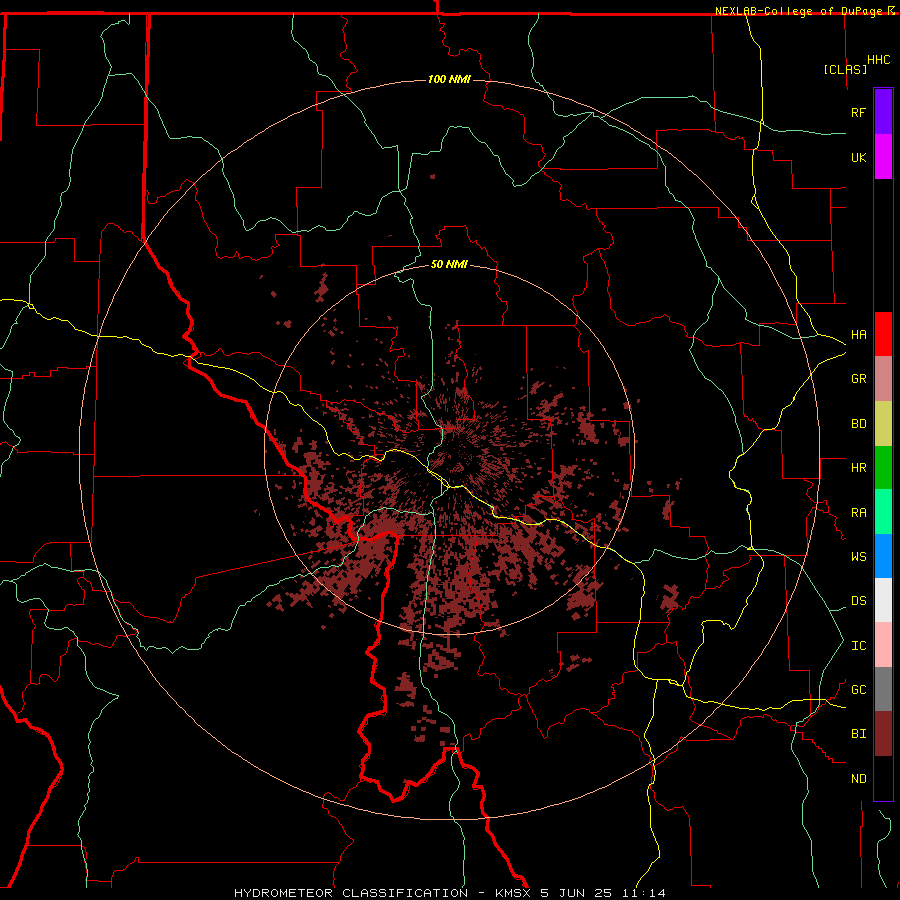
Task: Click the 'HHC' product code text
Action: pyautogui.click(x=878, y=60)
